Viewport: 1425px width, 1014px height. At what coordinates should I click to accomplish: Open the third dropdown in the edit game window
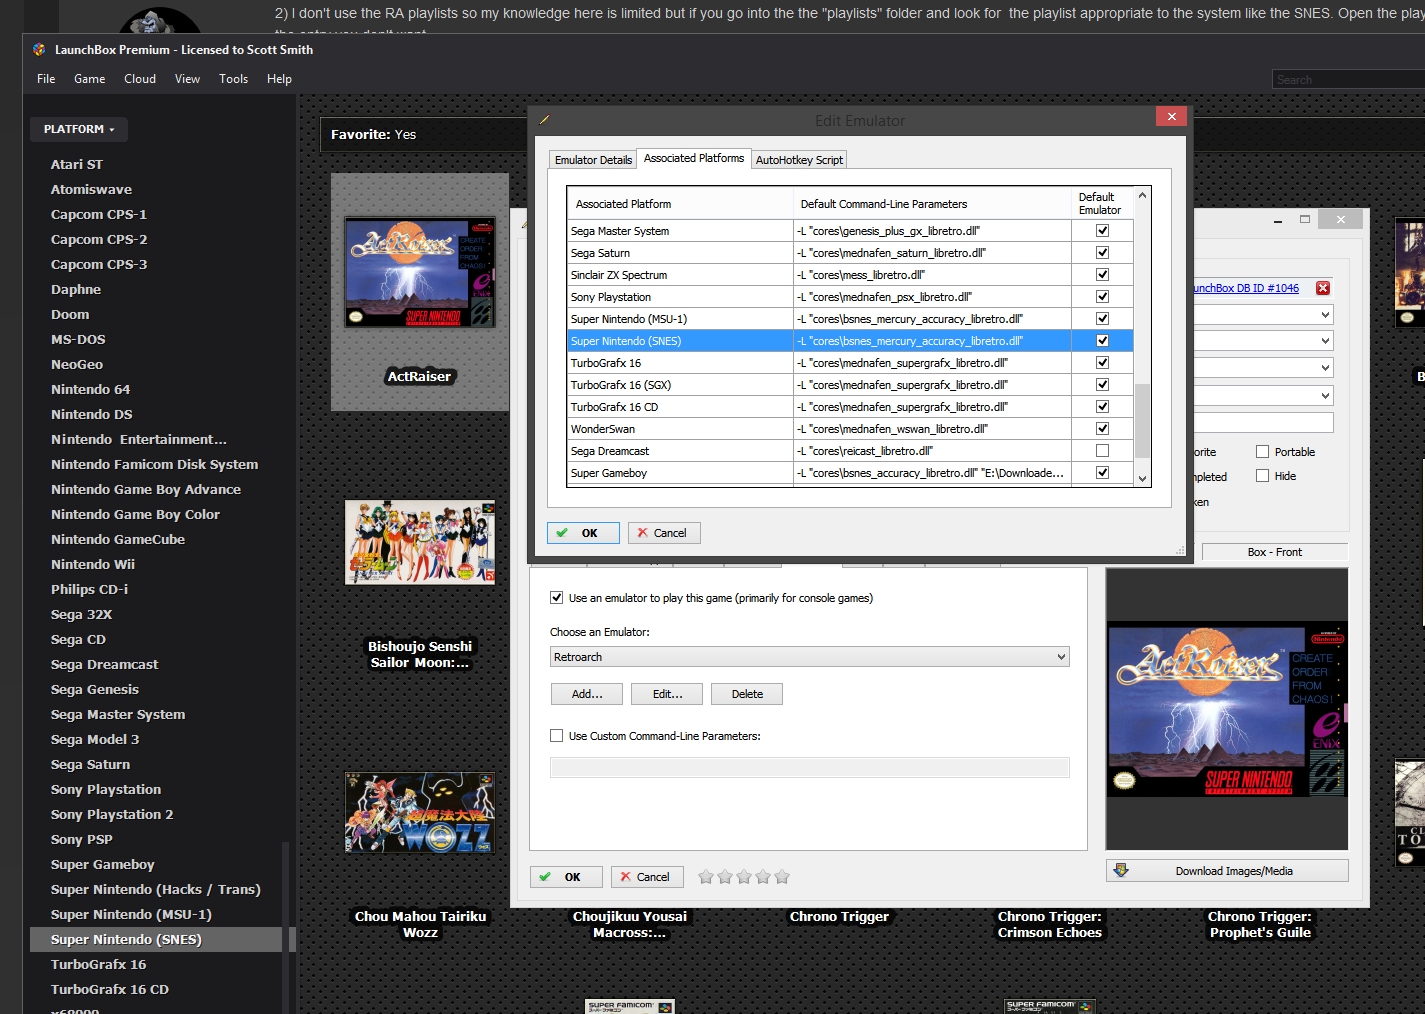point(1264,368)
